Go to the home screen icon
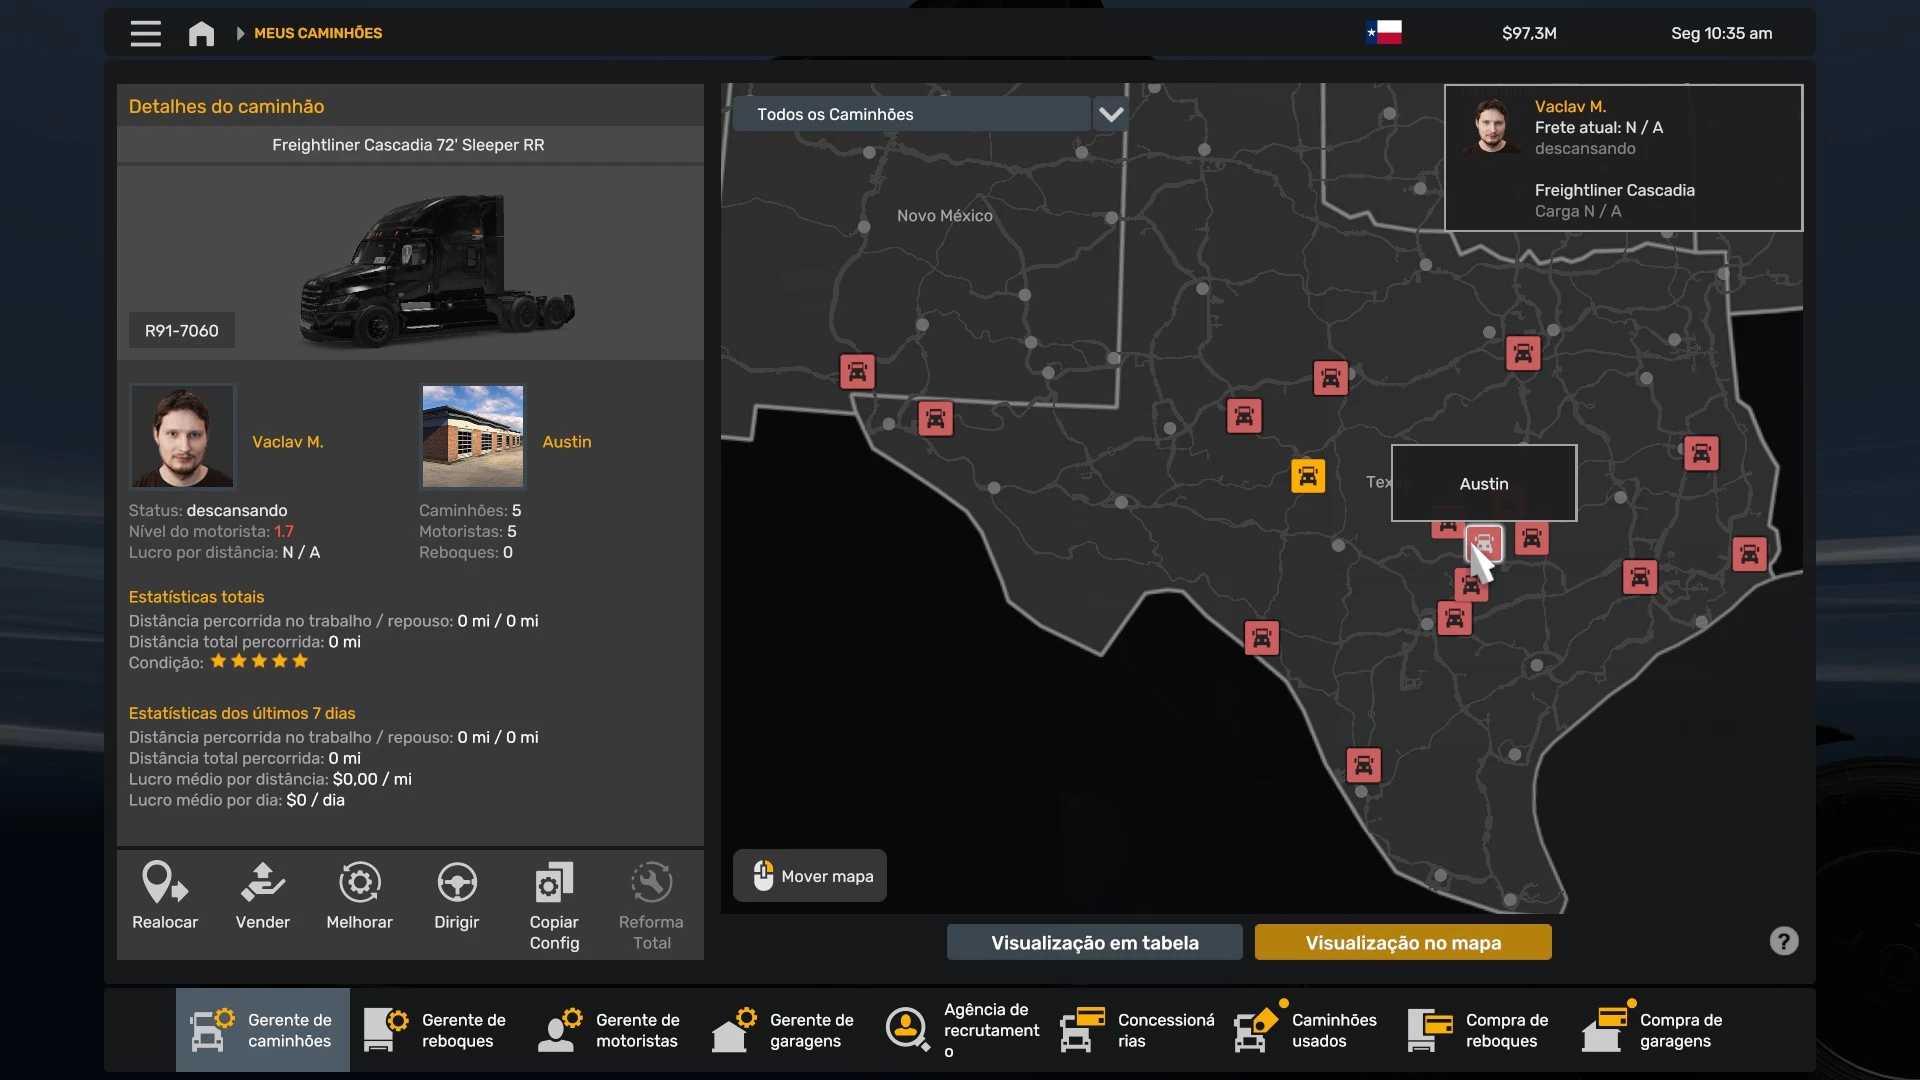 point(201,34)
